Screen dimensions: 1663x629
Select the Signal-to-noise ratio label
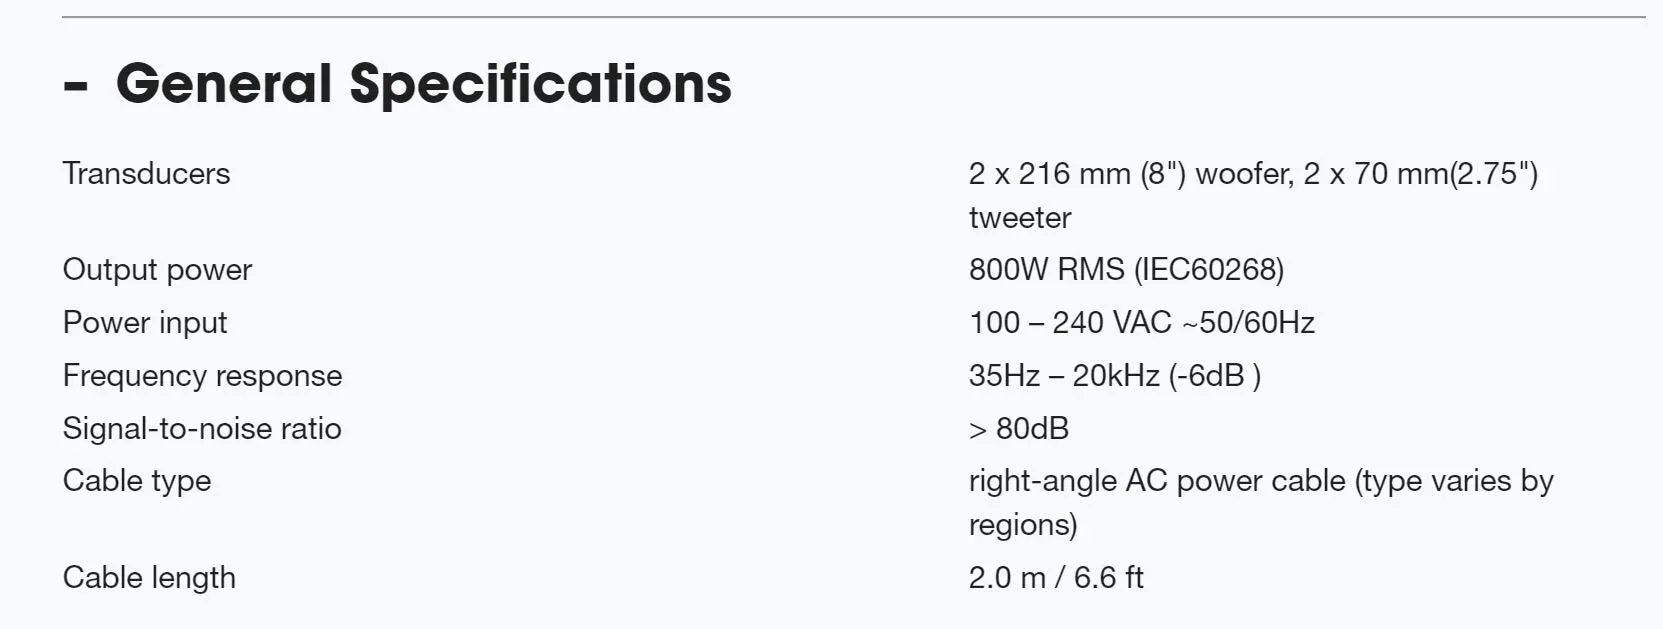click(202, 428)
